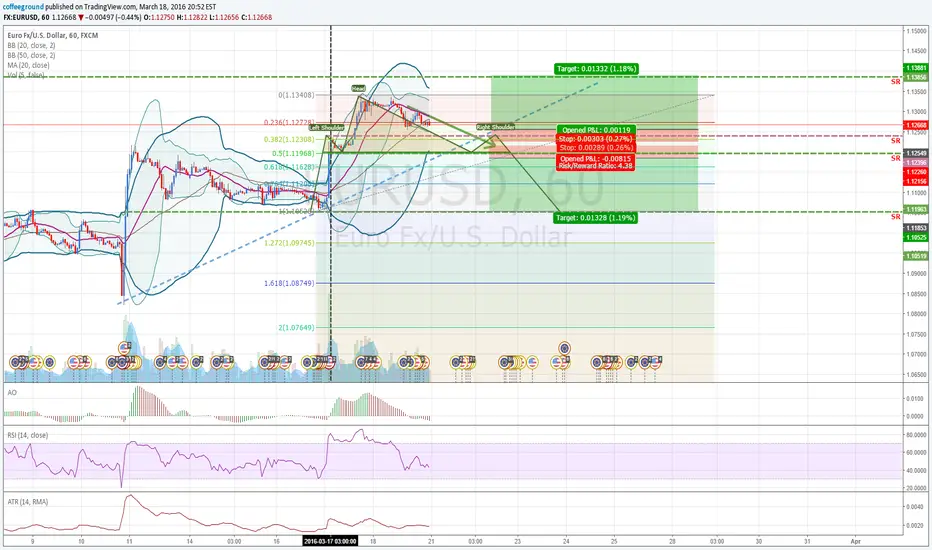The width and height of the screenshot is (932, 550).
Task: Click the 1.13881 green price tag
Action: (x=915, y=68)
